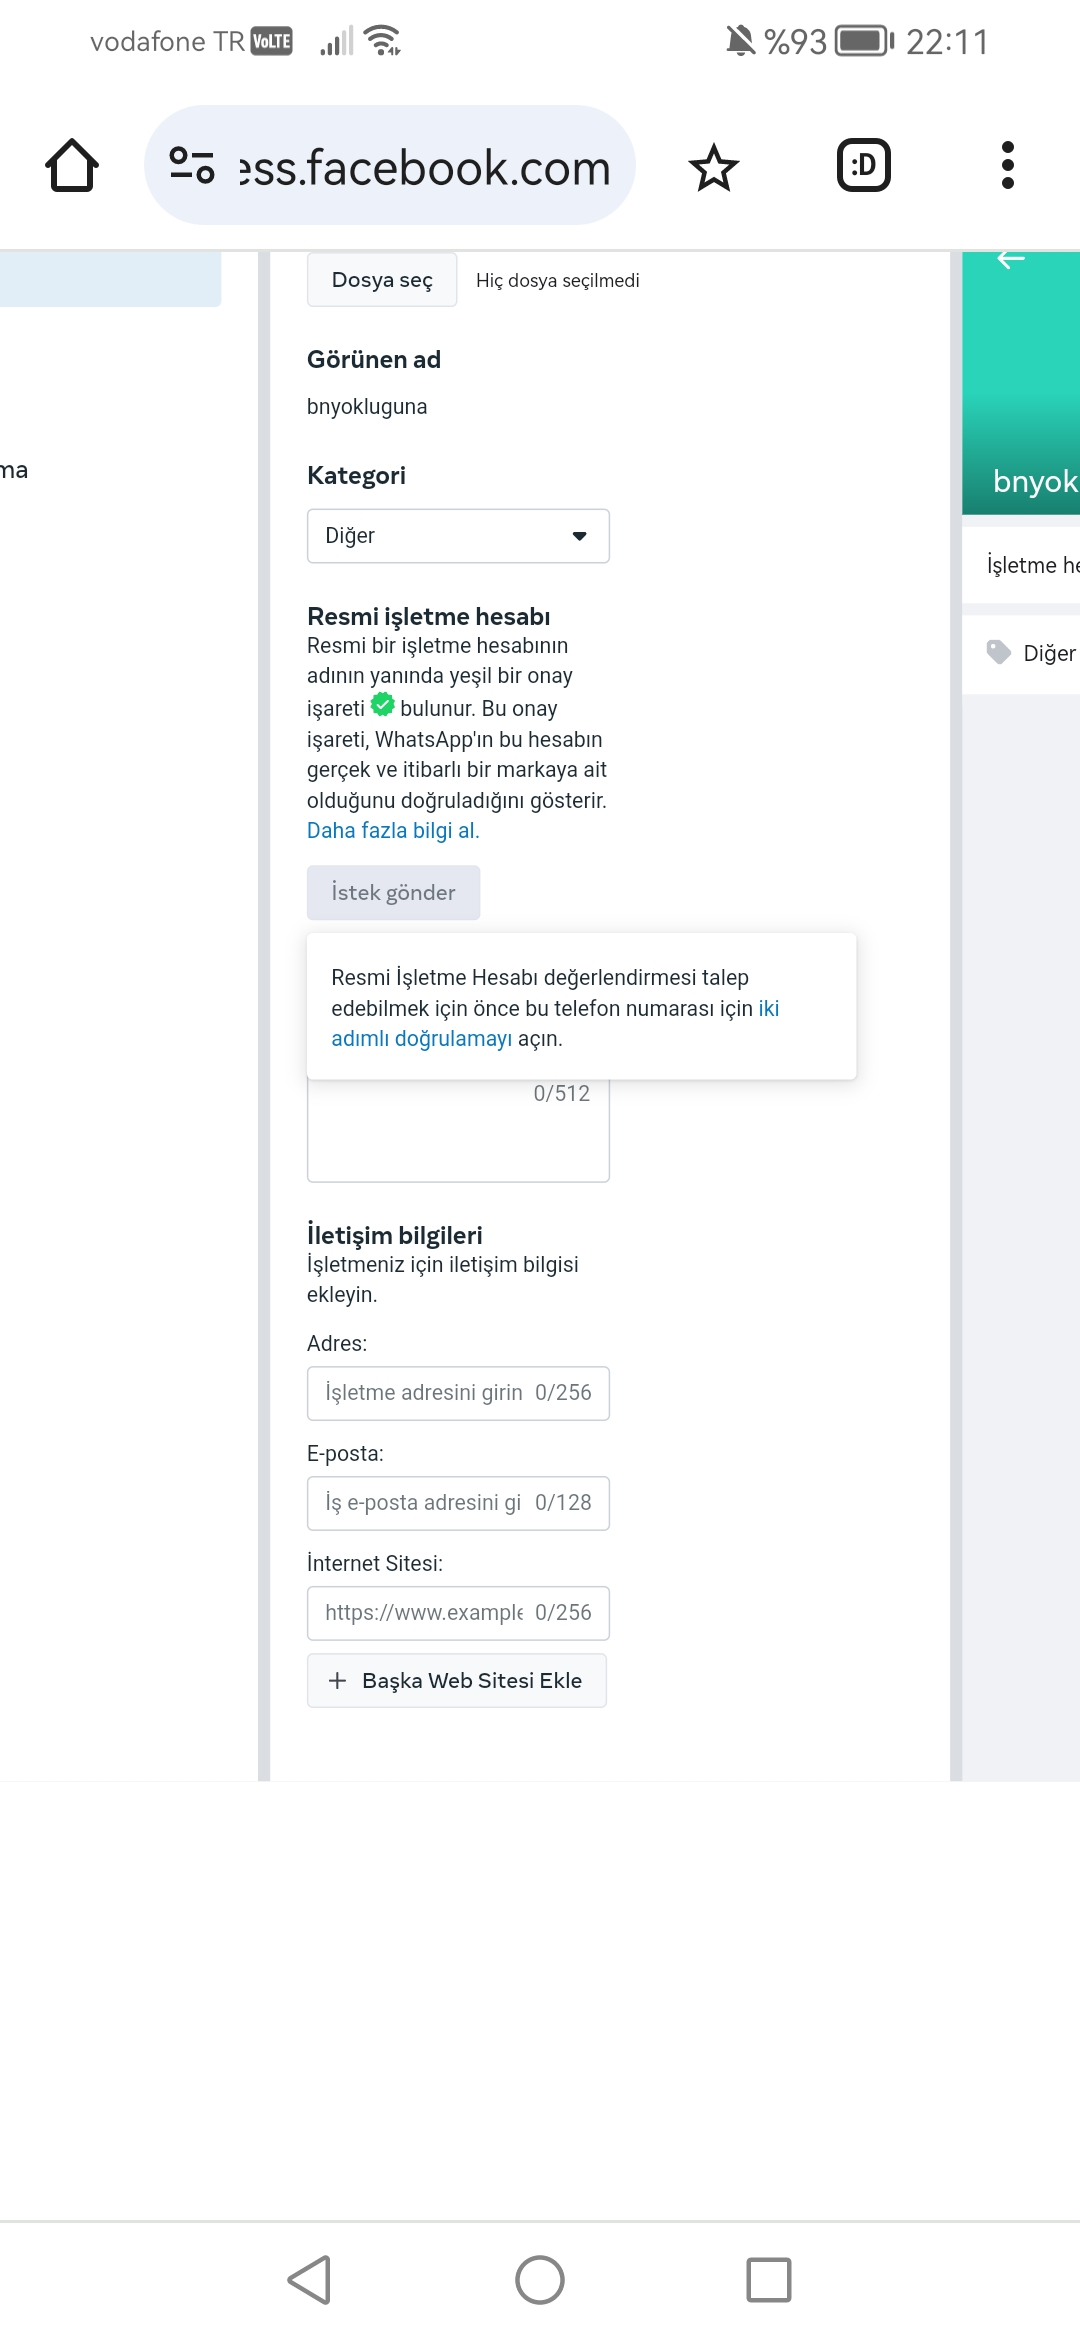Open the three-dot browser menu
Image resolution: width=1080 pixels, height=2340 pixels.
pos(1008,165)
